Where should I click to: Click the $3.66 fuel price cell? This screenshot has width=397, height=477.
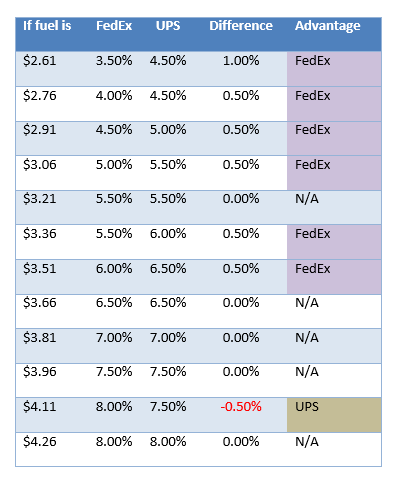[x=40, y=303]
